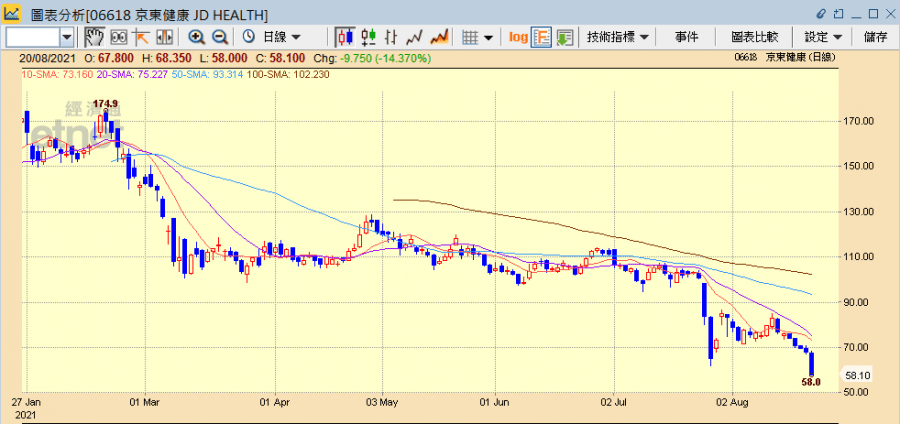Image resolution: width=900 pixels, height=424 pixels.
Task: Toggle the log scale option
Action: tap(518, 37)
